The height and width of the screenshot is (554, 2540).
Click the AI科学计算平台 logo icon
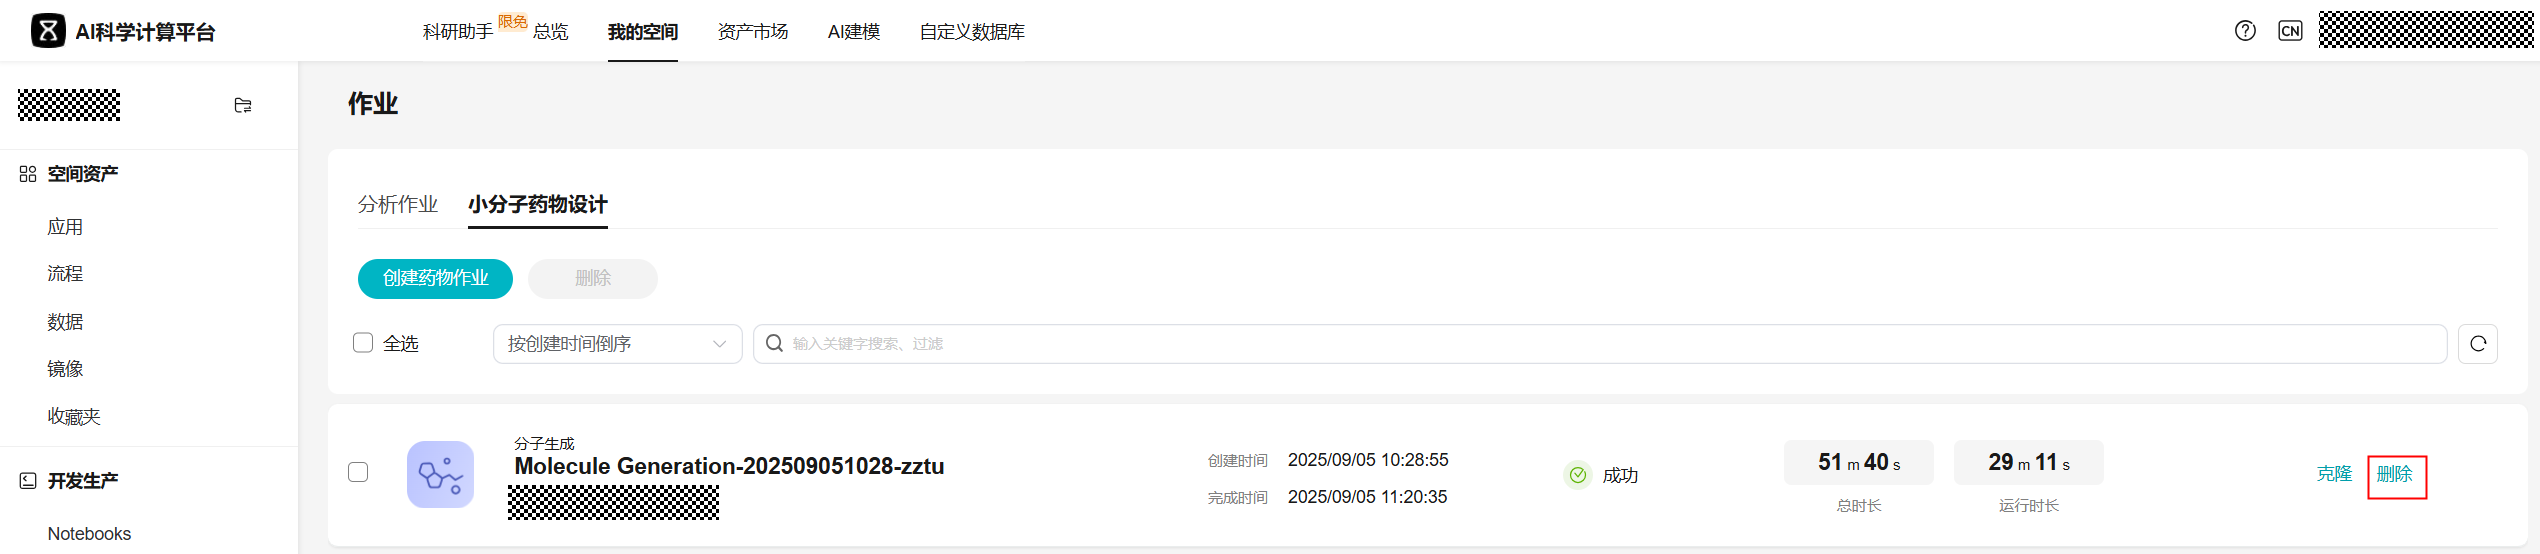48,31
